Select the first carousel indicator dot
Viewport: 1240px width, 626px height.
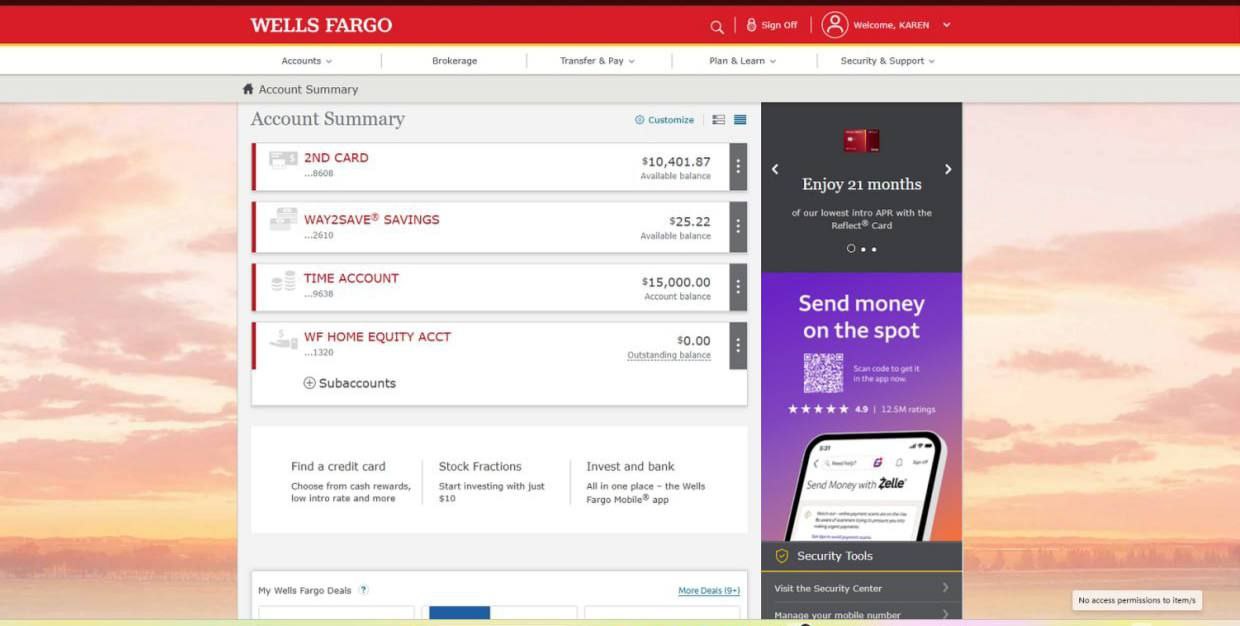(851, 249)
